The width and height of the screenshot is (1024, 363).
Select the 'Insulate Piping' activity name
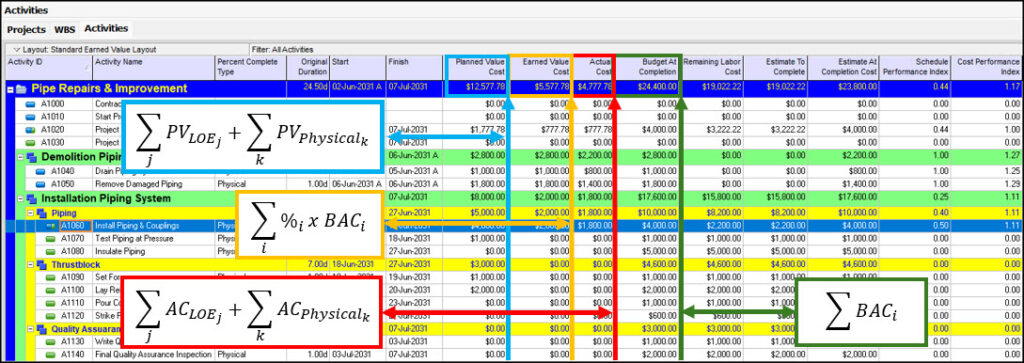120,251
